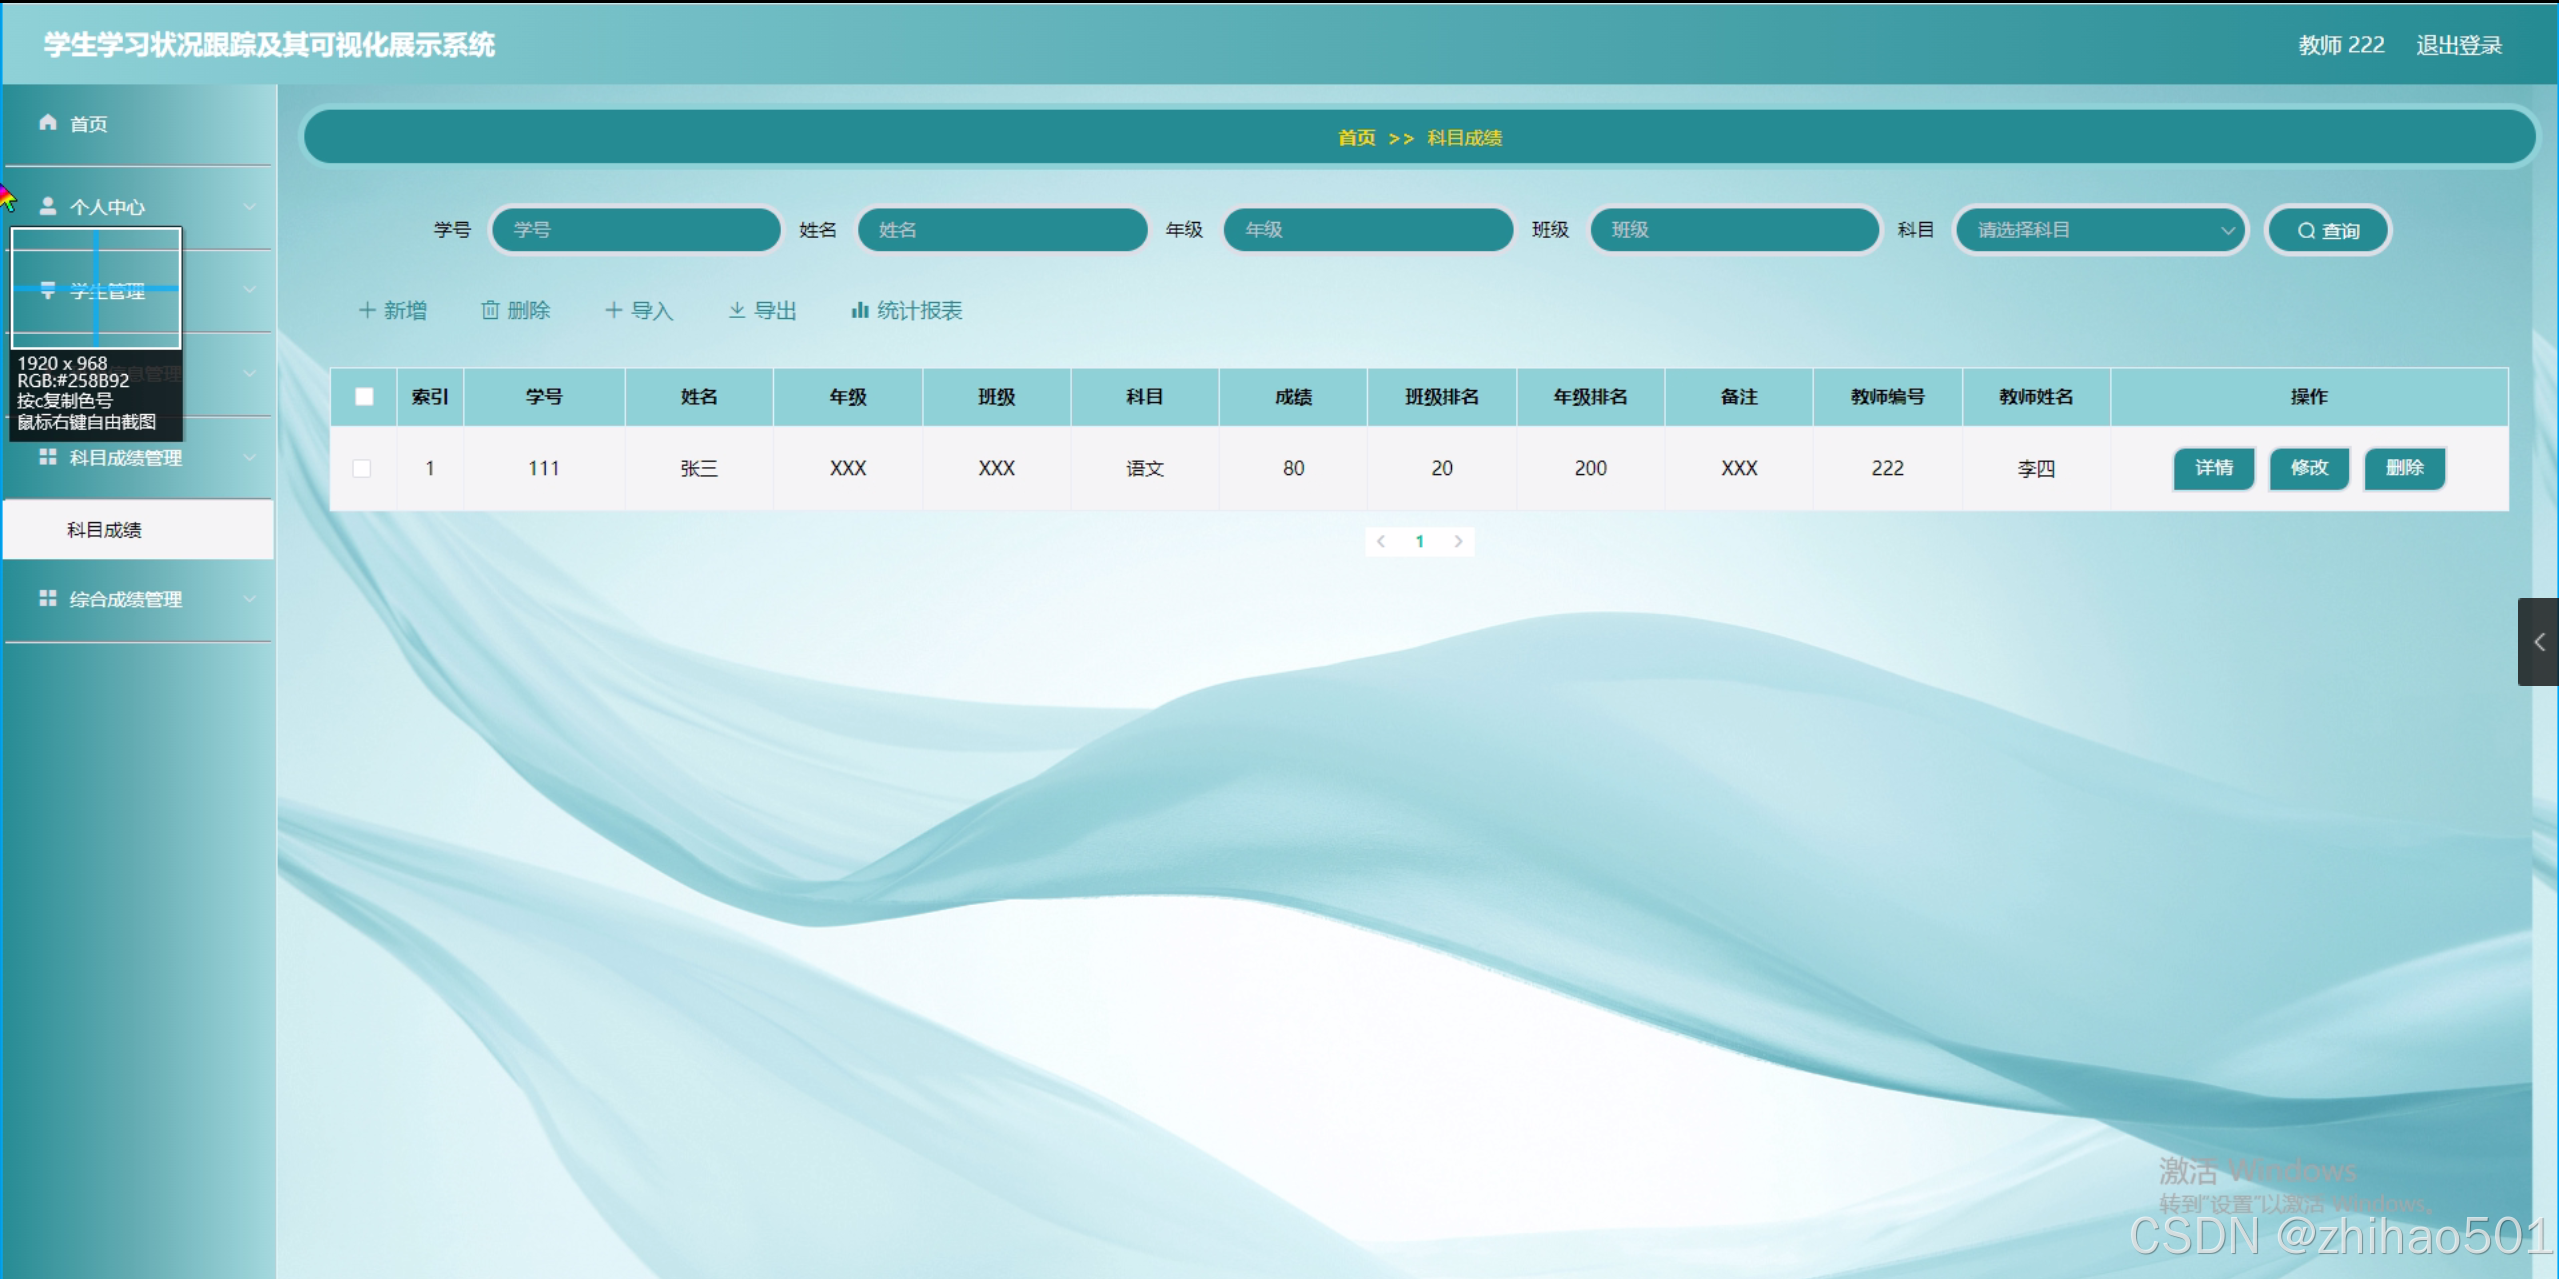Toggle the select-all checkbox in the table header
This screenshot has height=1279, width=2559.
[364, 396]
